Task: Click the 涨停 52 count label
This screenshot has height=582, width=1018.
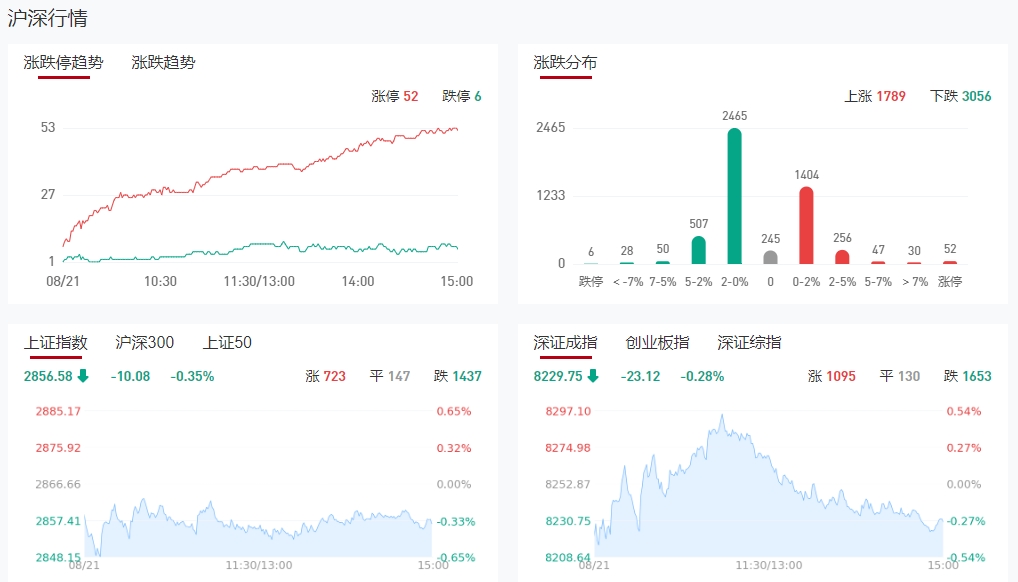Action: pyautogui.click(x=395, y=97)
